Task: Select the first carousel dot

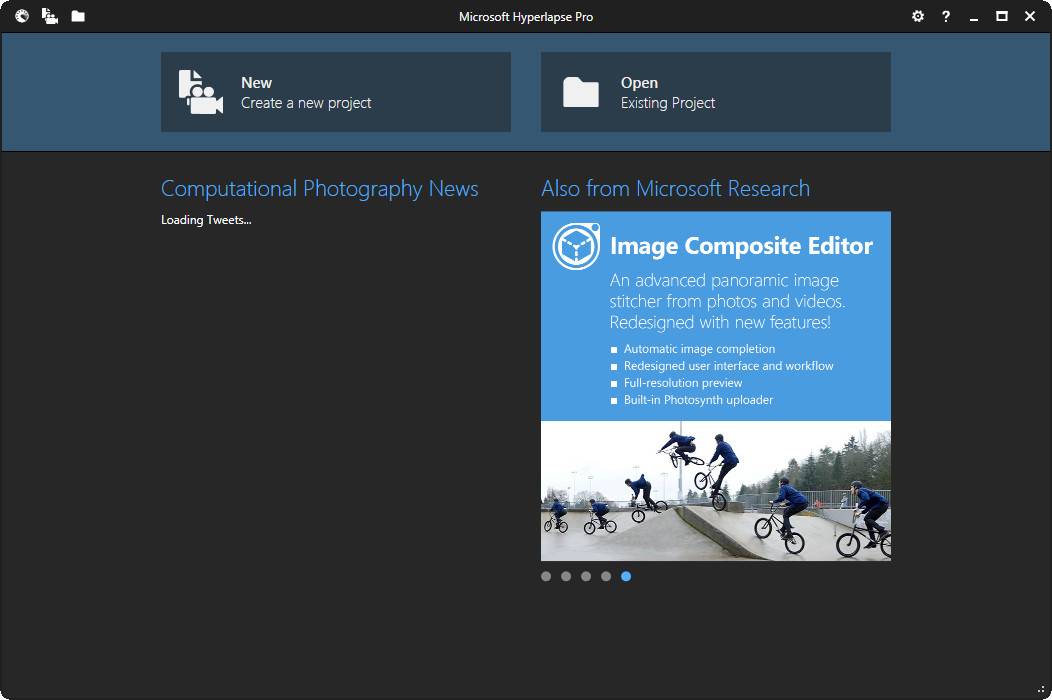Action: (x=546, y=577)
